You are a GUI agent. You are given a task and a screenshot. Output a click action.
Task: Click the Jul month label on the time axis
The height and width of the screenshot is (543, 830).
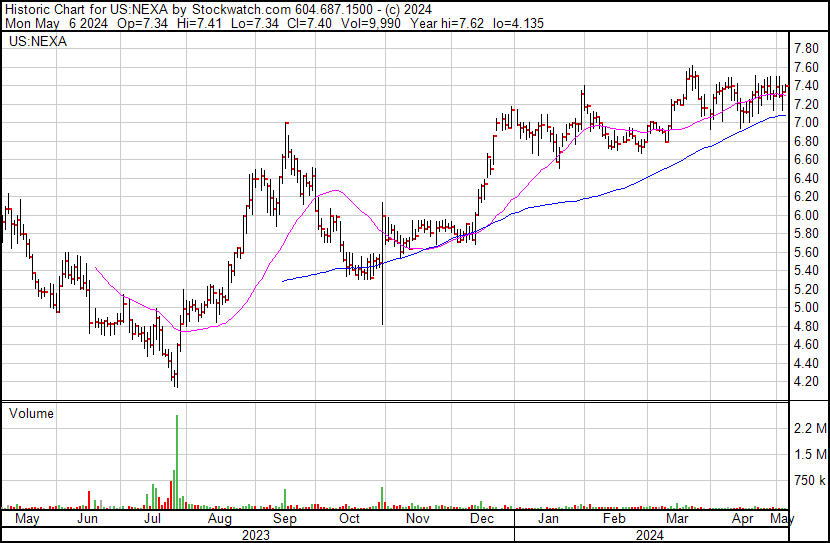(x=152, y=518)
